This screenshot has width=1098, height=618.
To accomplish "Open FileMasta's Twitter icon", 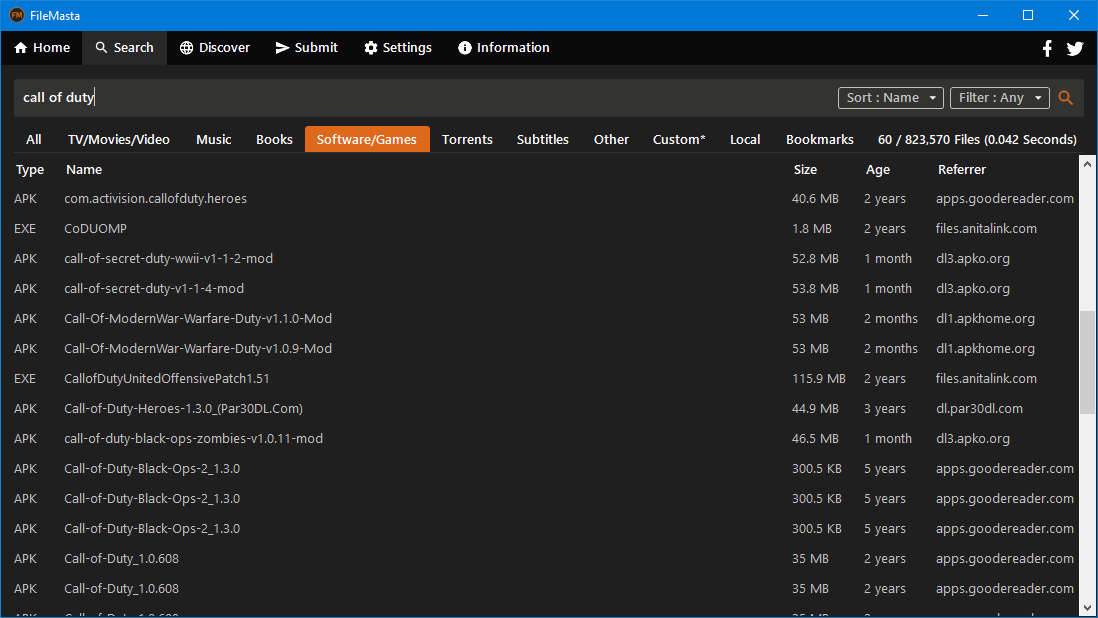I will [1075, 47].
